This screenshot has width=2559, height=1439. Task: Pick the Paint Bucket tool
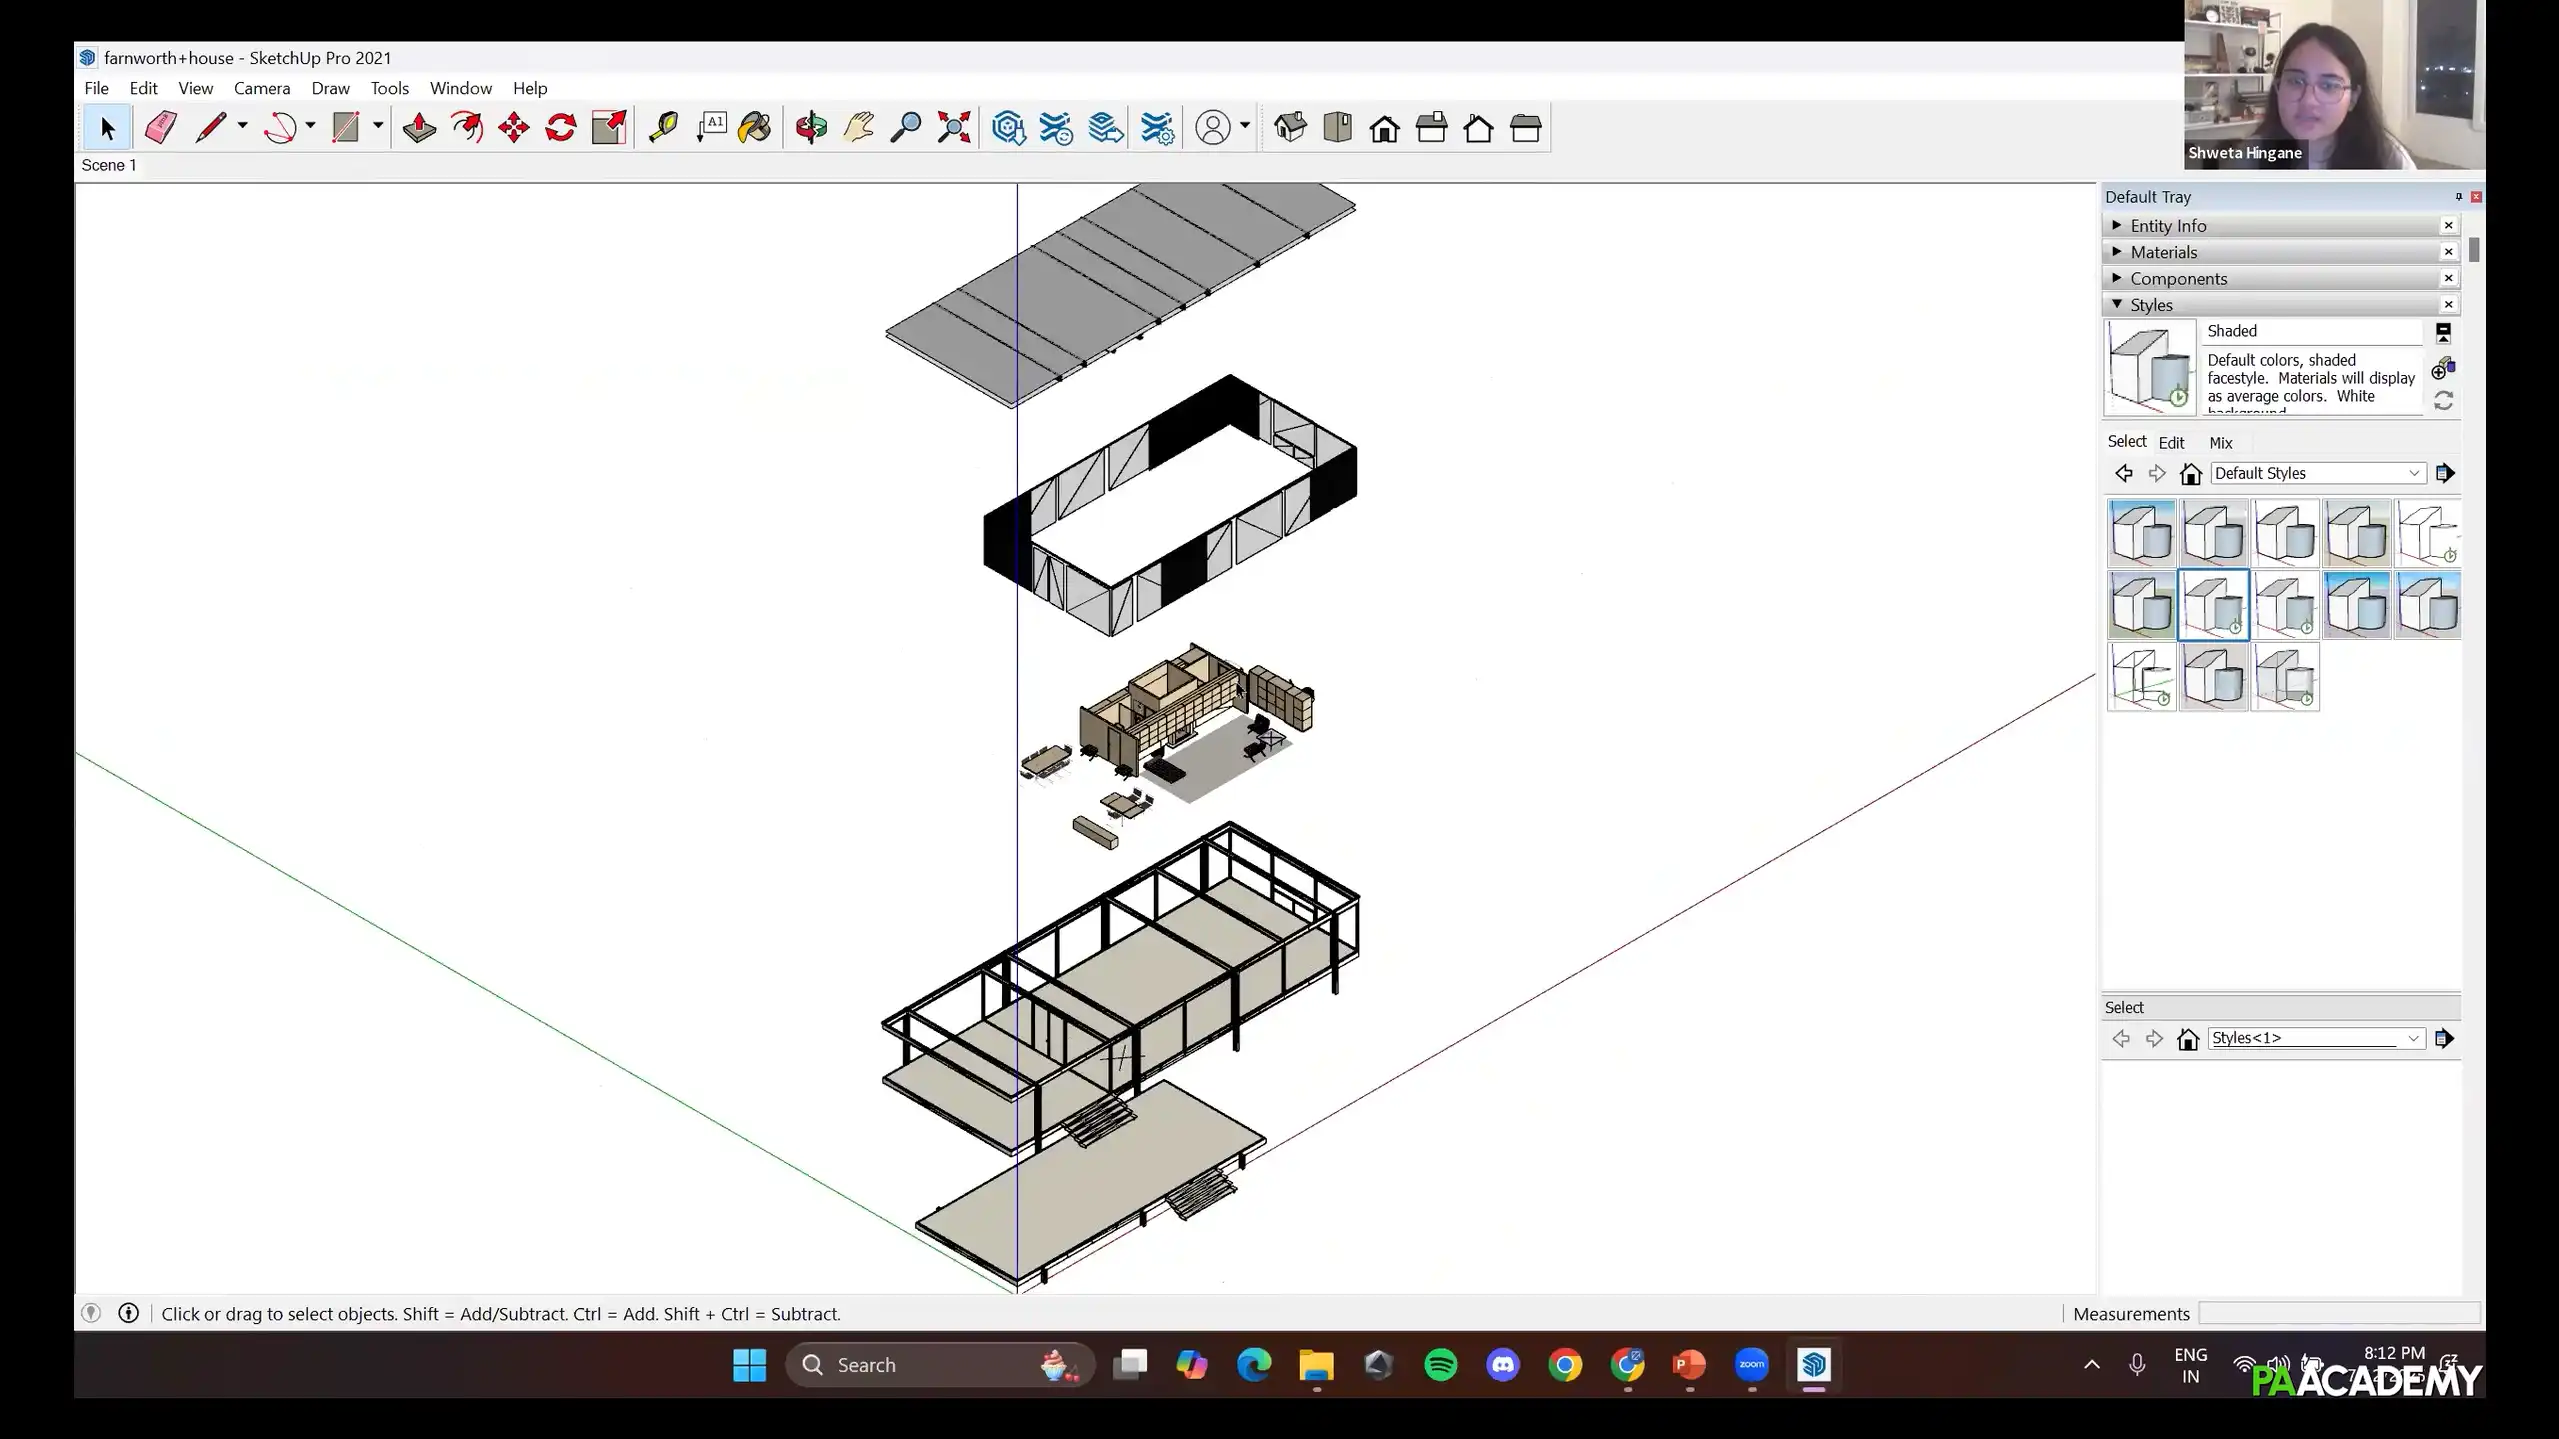(755, 128)
